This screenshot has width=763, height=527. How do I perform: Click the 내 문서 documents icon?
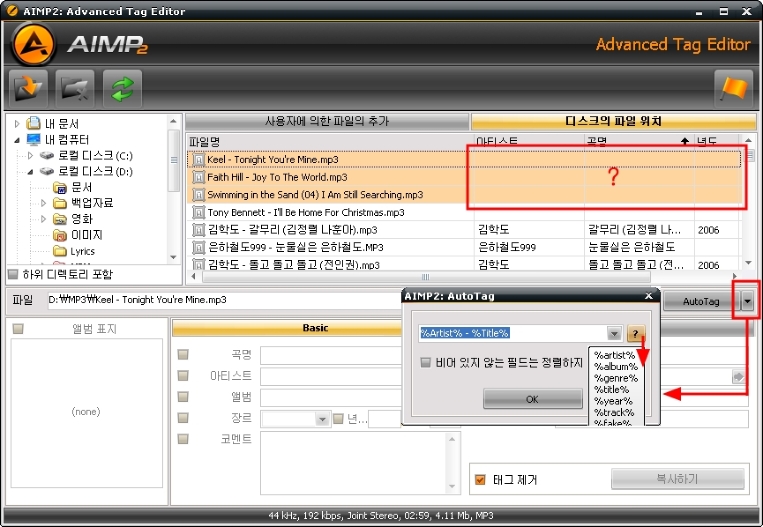[x=33, y=123]
